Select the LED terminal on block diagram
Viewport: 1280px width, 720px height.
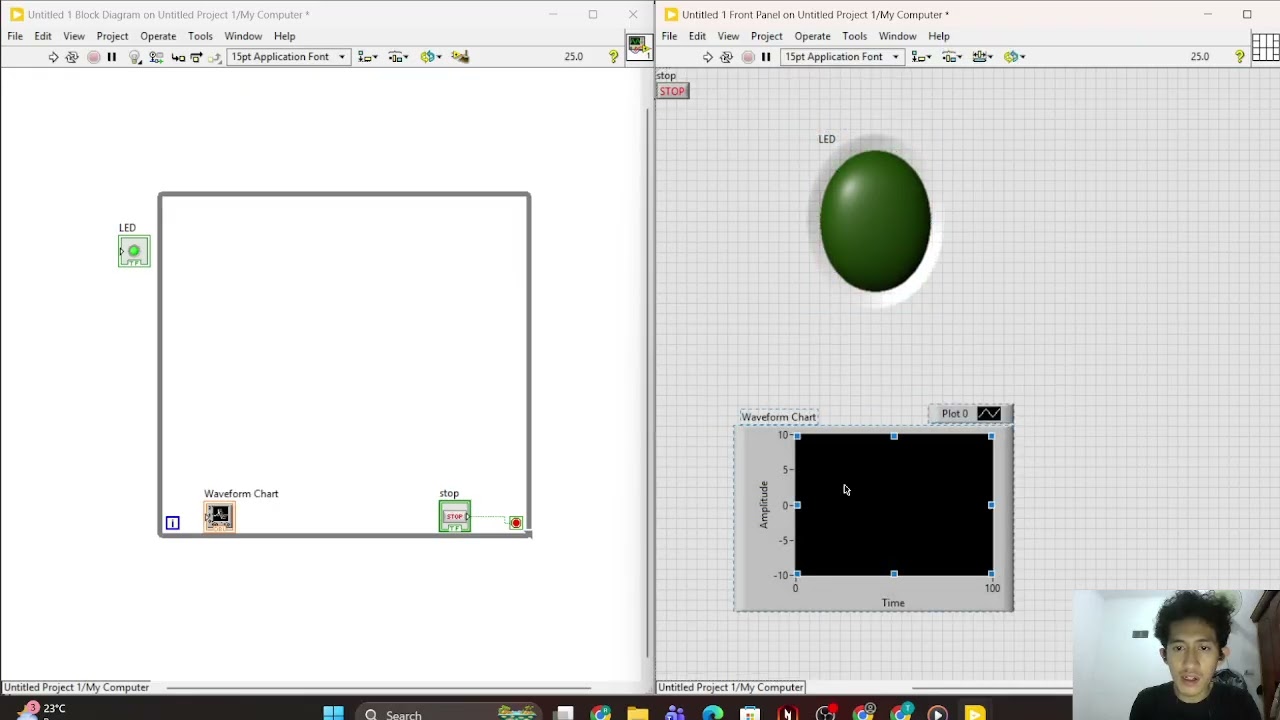pyautogui.click(x=134, y=251)
